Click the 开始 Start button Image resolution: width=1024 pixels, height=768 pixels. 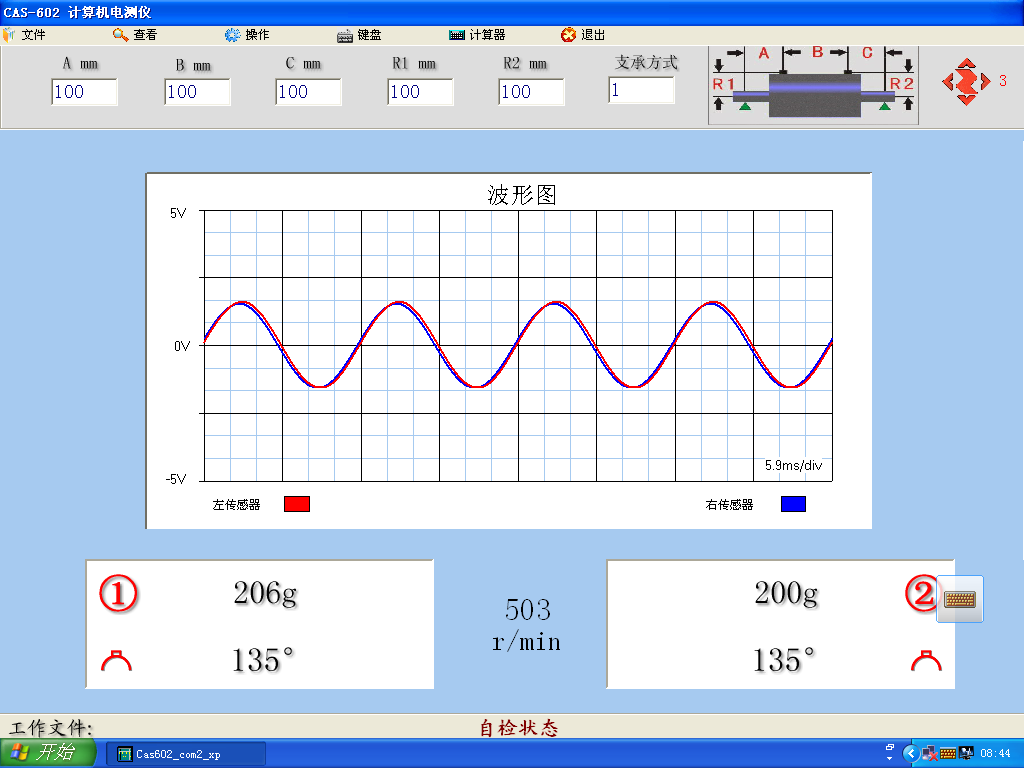(x=48, y=753)
